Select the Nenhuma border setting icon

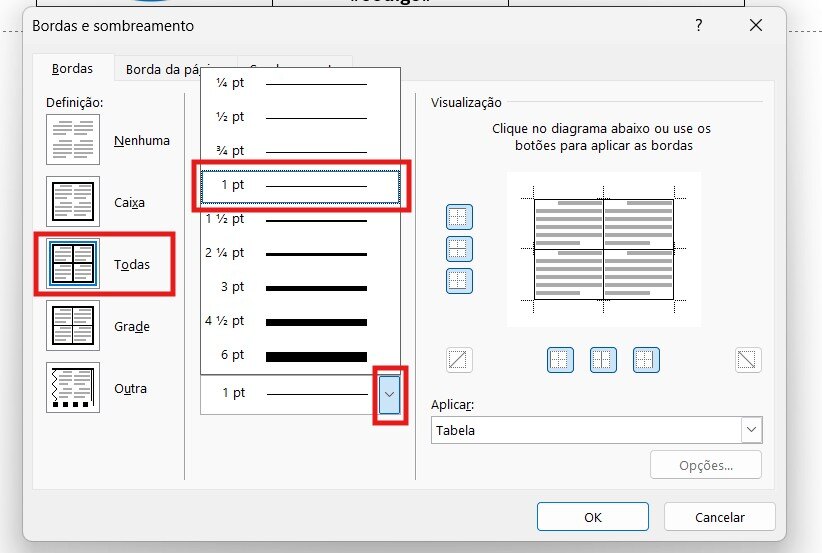[73, 140]
